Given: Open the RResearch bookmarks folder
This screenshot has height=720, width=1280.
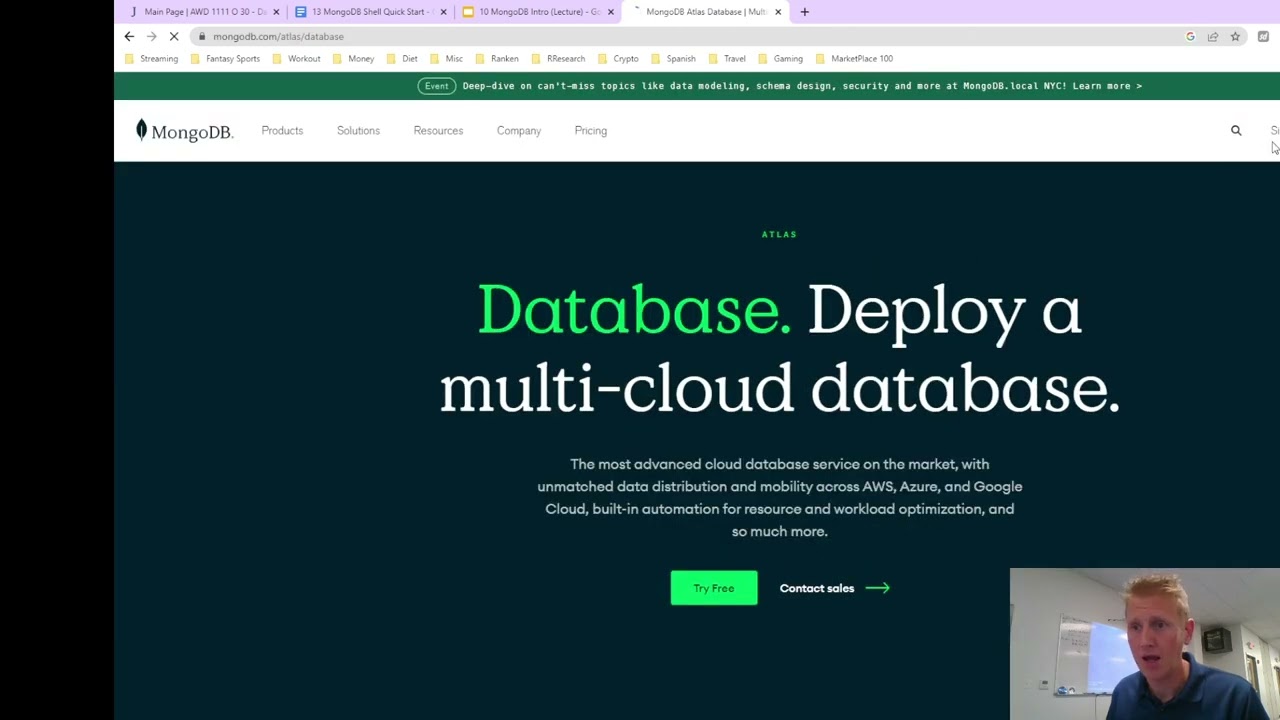Looking at the screenshot, I should [x=558, y=58].
